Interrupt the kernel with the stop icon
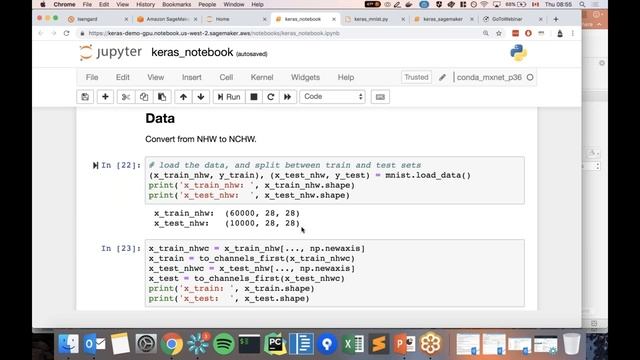Viewport: 640px width, 360px height. (x=254, y=97)
